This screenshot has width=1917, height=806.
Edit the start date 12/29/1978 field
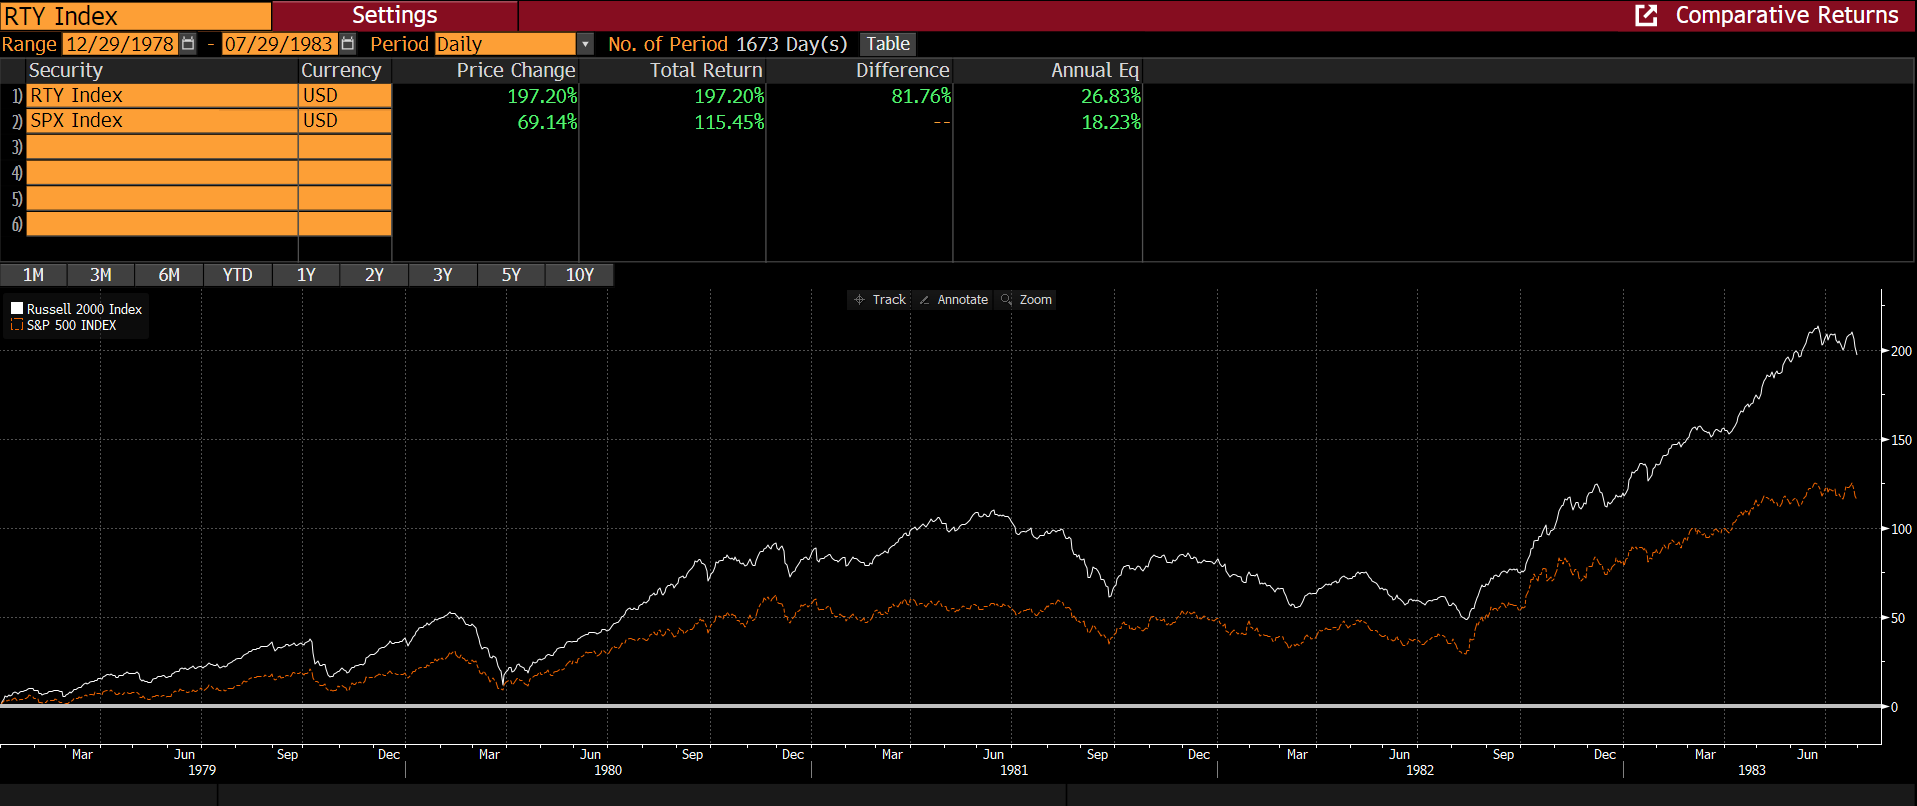[120, 44]
